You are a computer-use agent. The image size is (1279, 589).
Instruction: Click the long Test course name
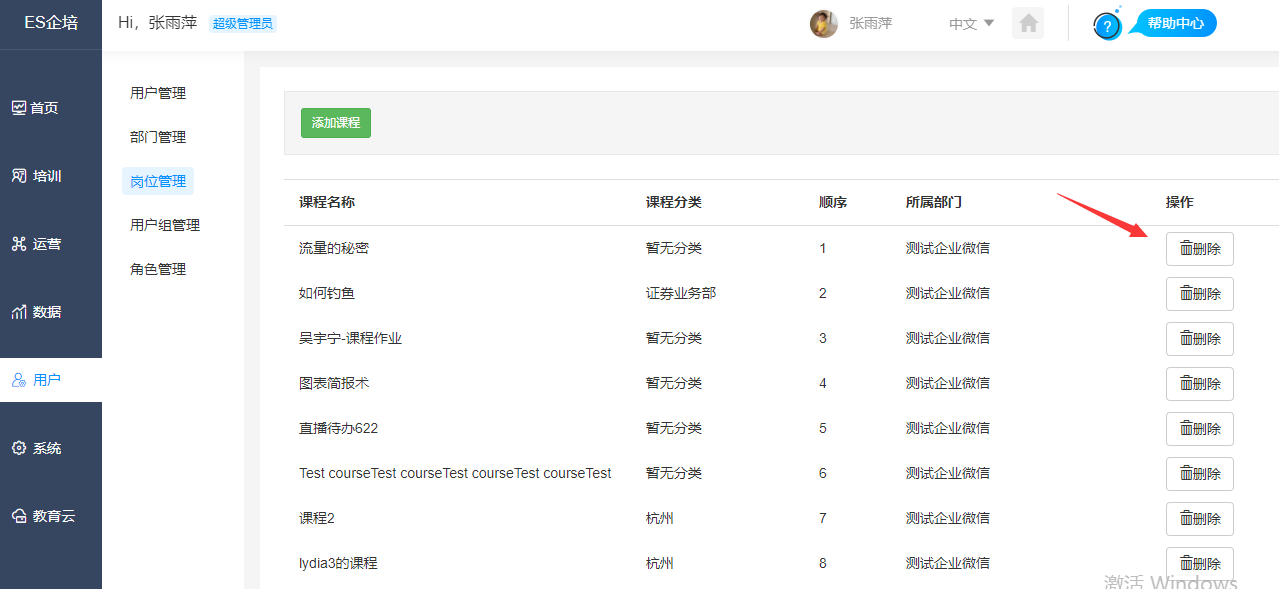(x=455, y=473)
